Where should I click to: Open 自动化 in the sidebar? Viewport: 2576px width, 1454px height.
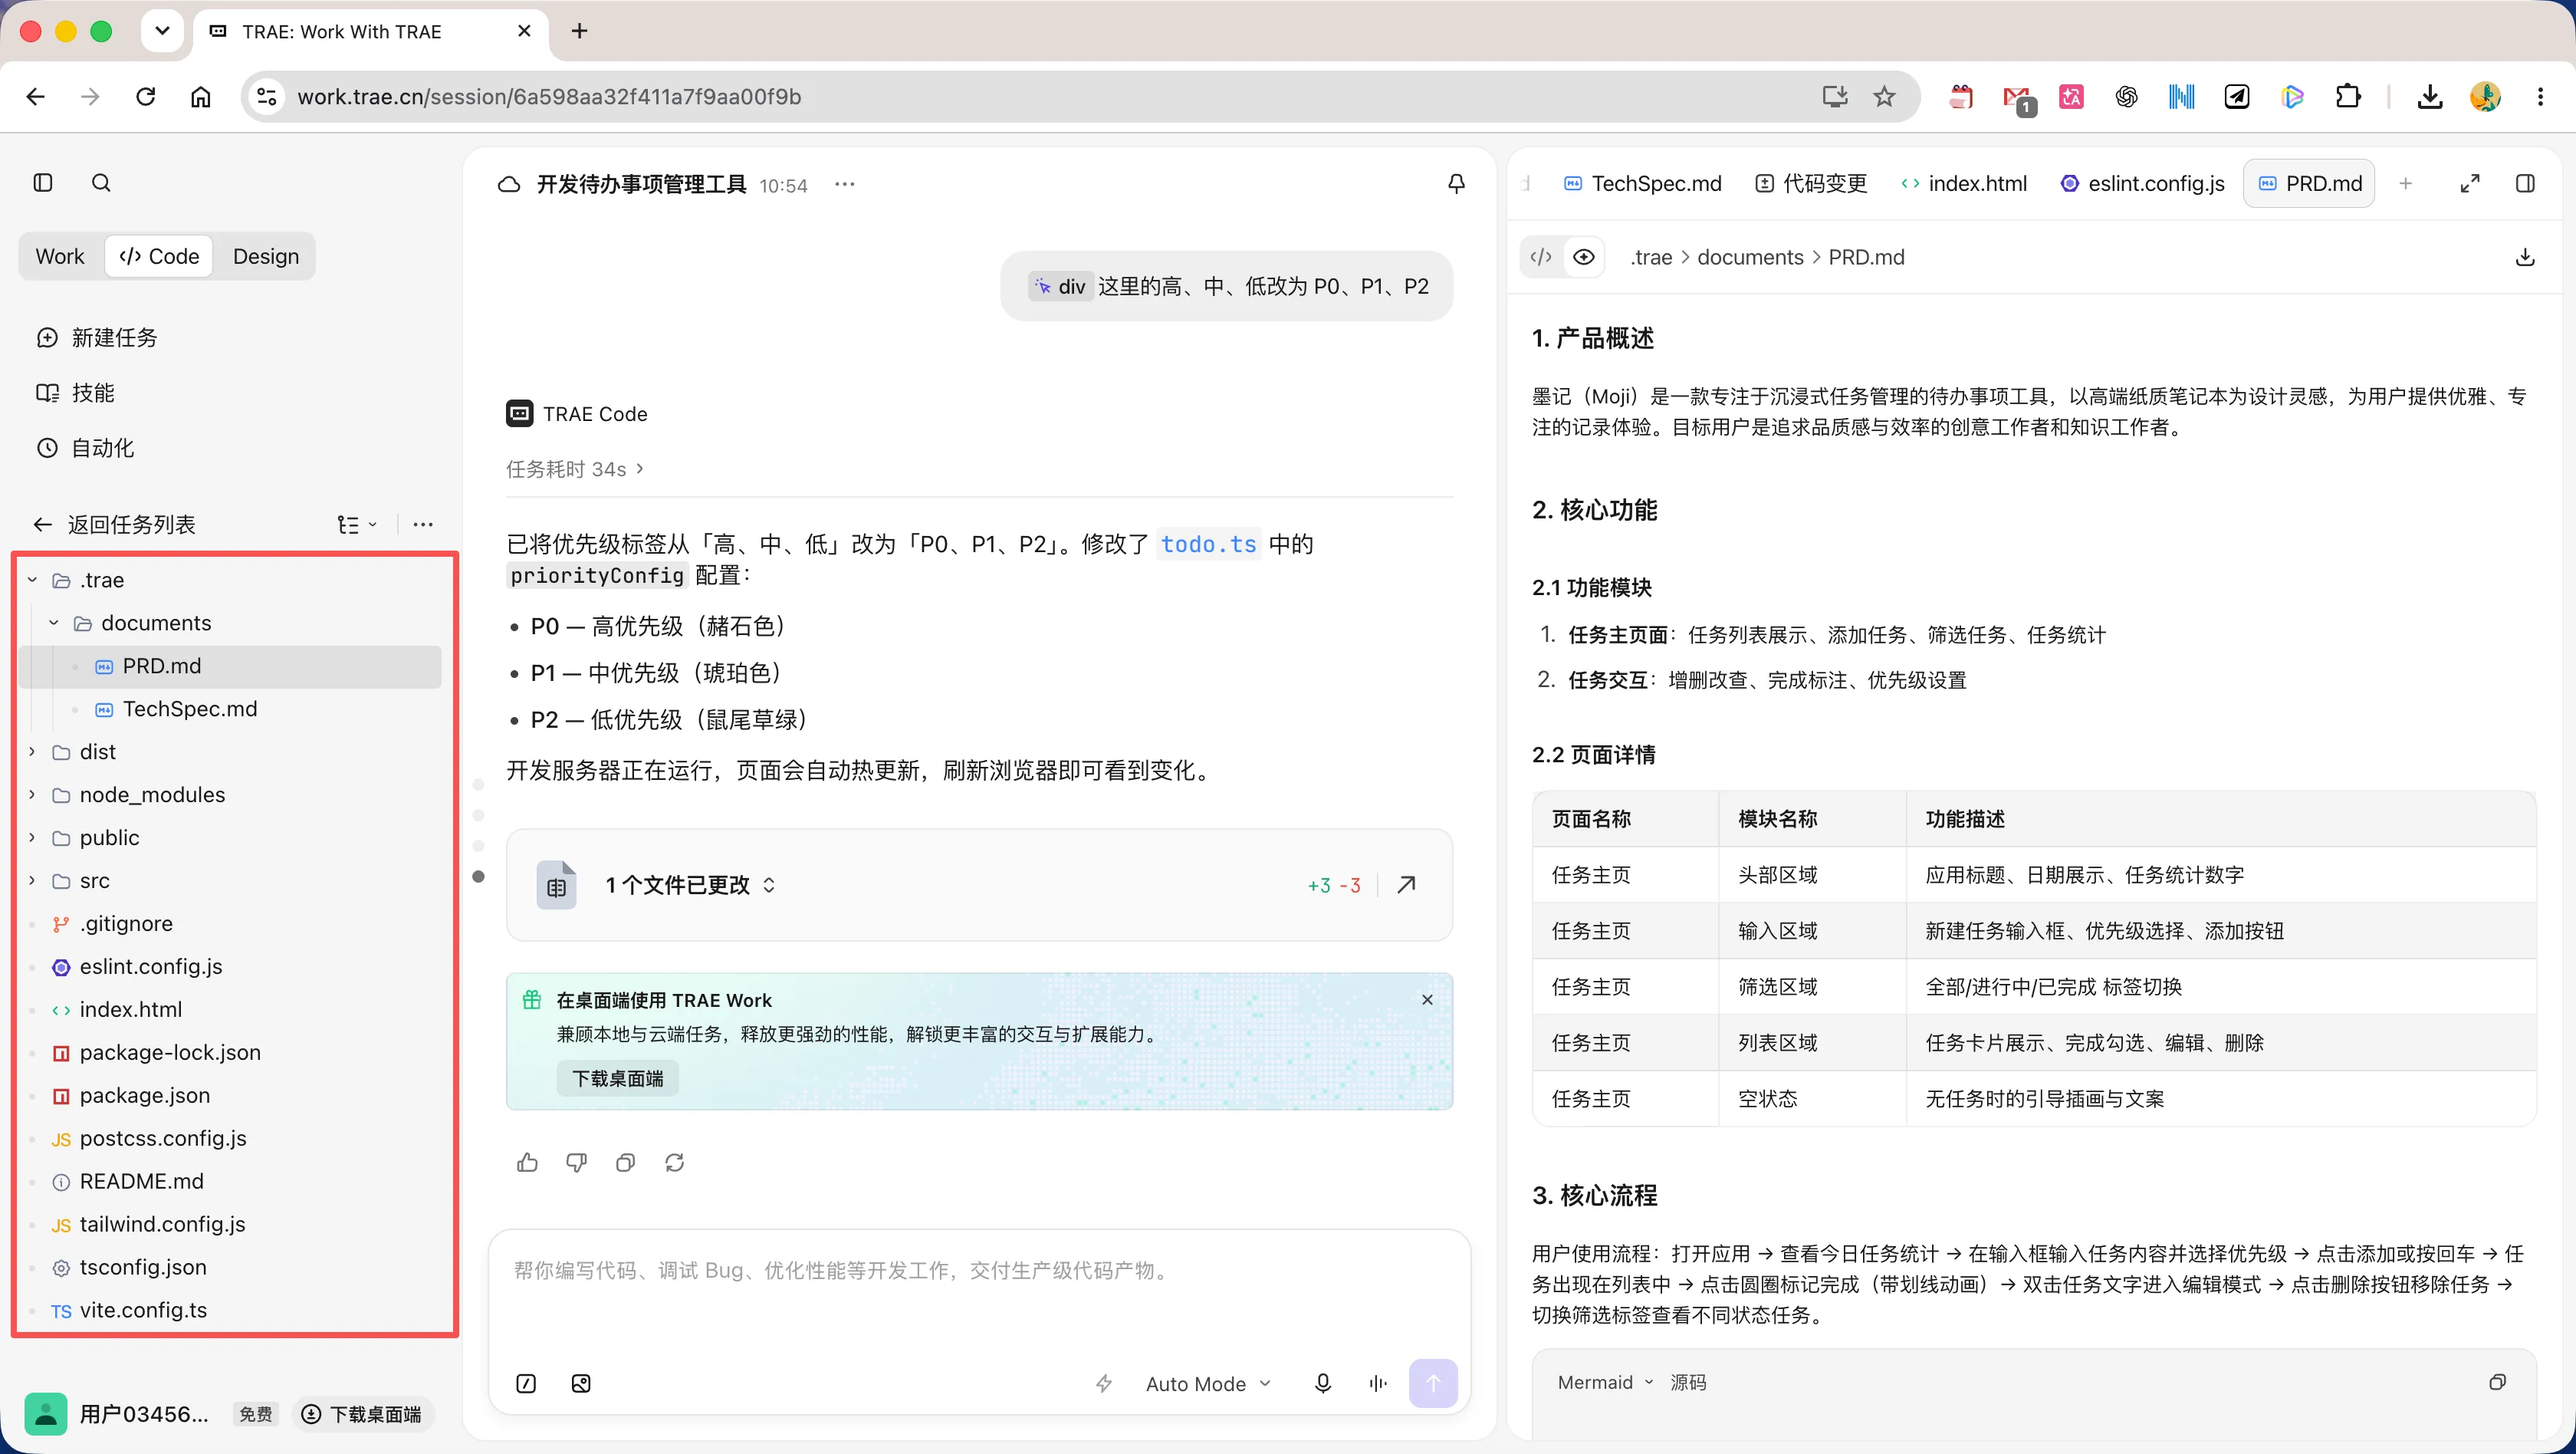point(85,448)
